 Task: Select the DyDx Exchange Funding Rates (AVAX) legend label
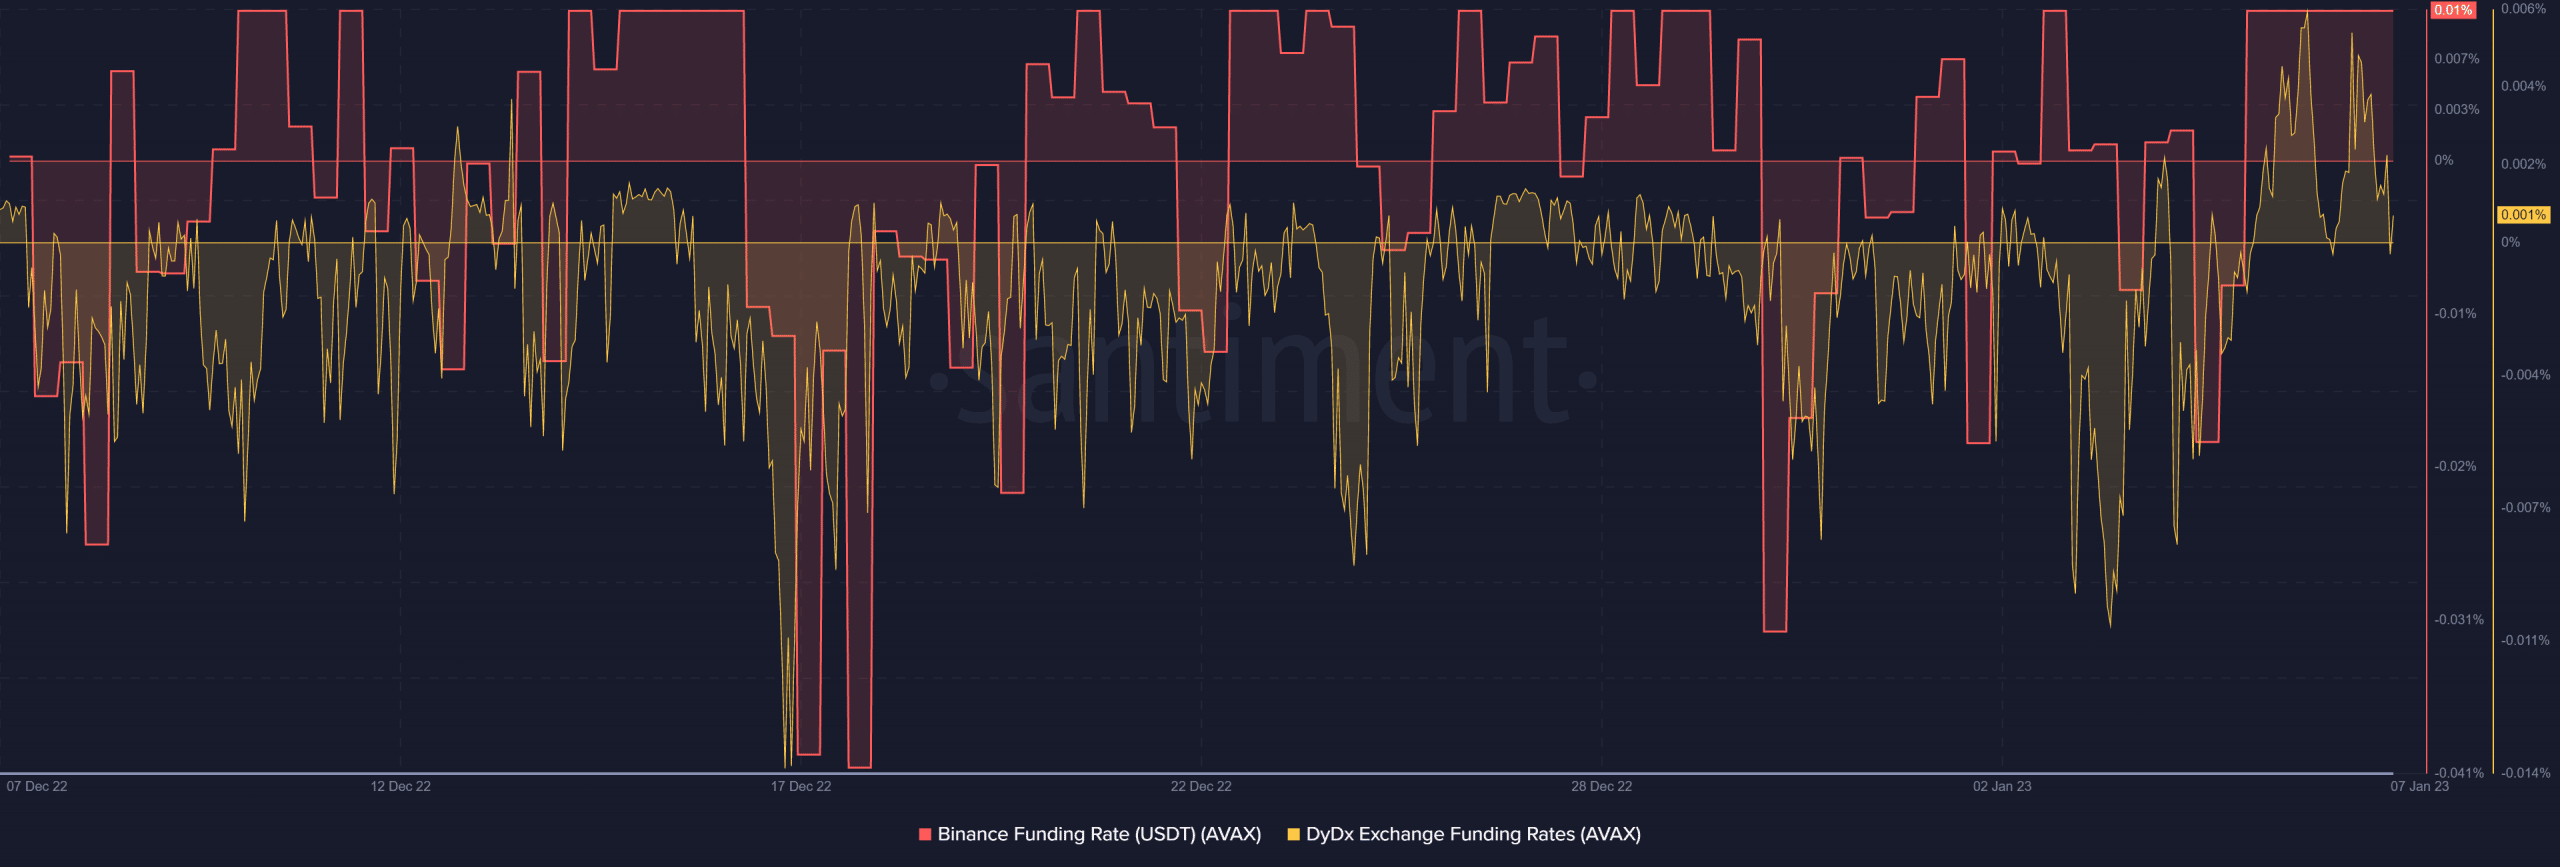tap(1473, 834)
